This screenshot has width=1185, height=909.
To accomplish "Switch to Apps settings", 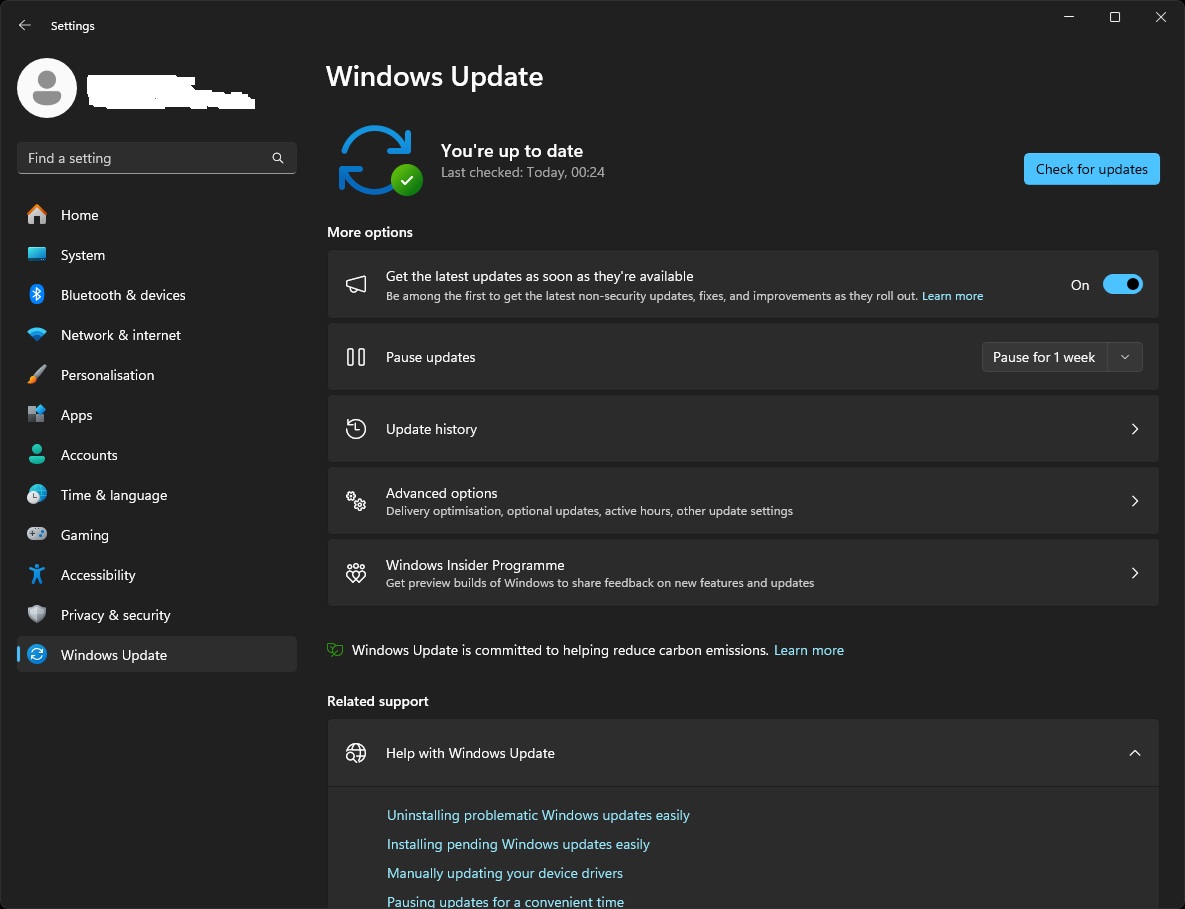I will [x=156, y=415].
